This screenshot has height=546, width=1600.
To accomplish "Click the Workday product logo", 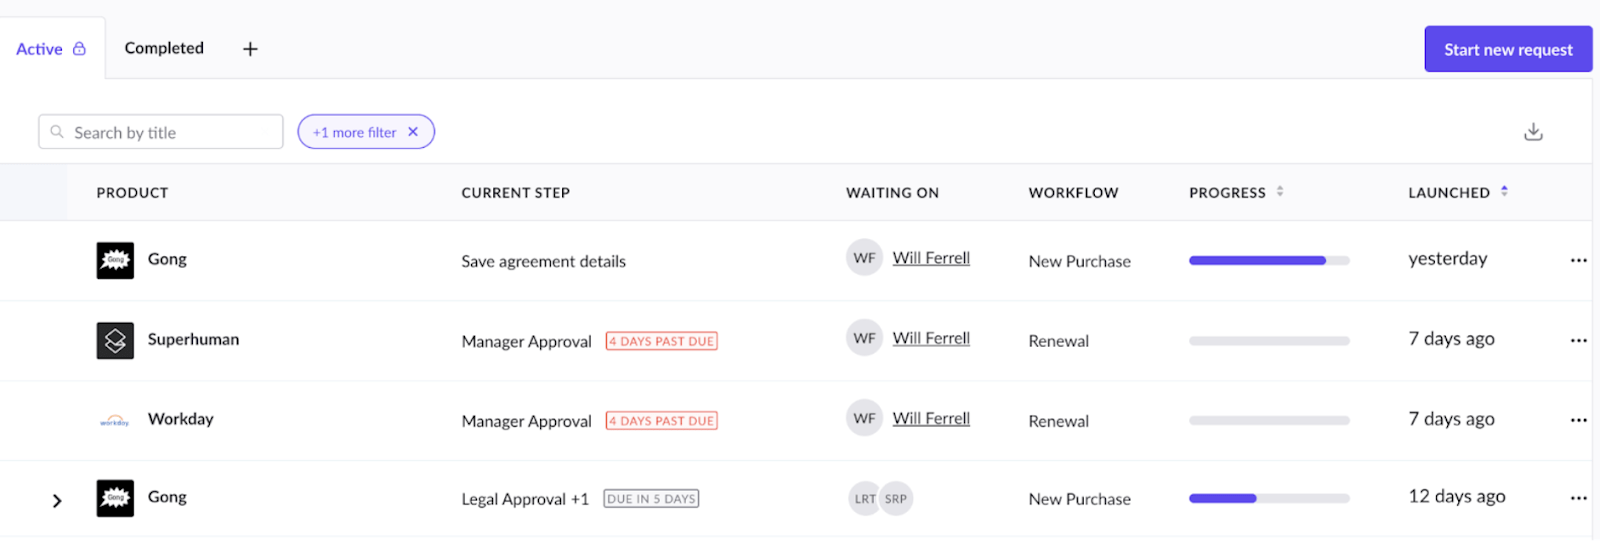I will [115, 421].
